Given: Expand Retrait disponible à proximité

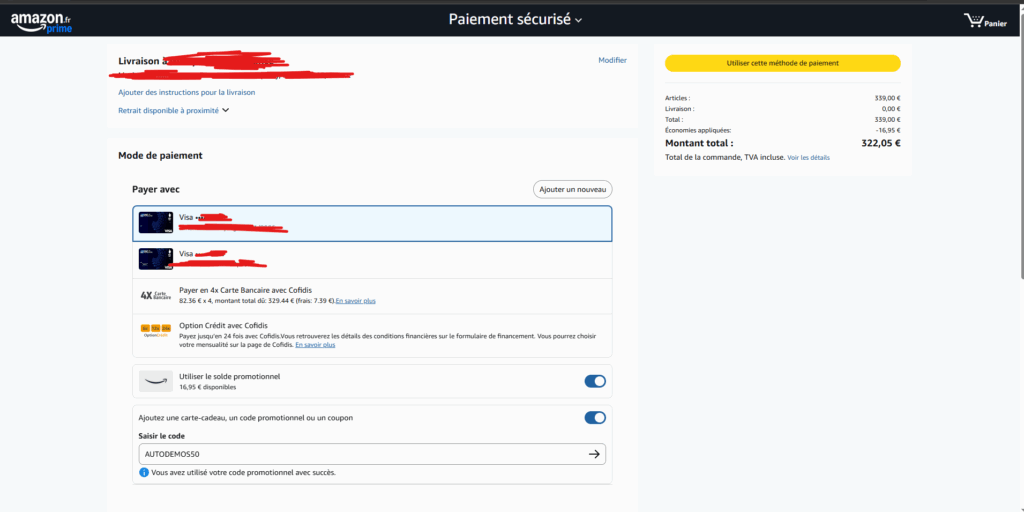Looking at the screenshot, I should click(x=174, y=110).
